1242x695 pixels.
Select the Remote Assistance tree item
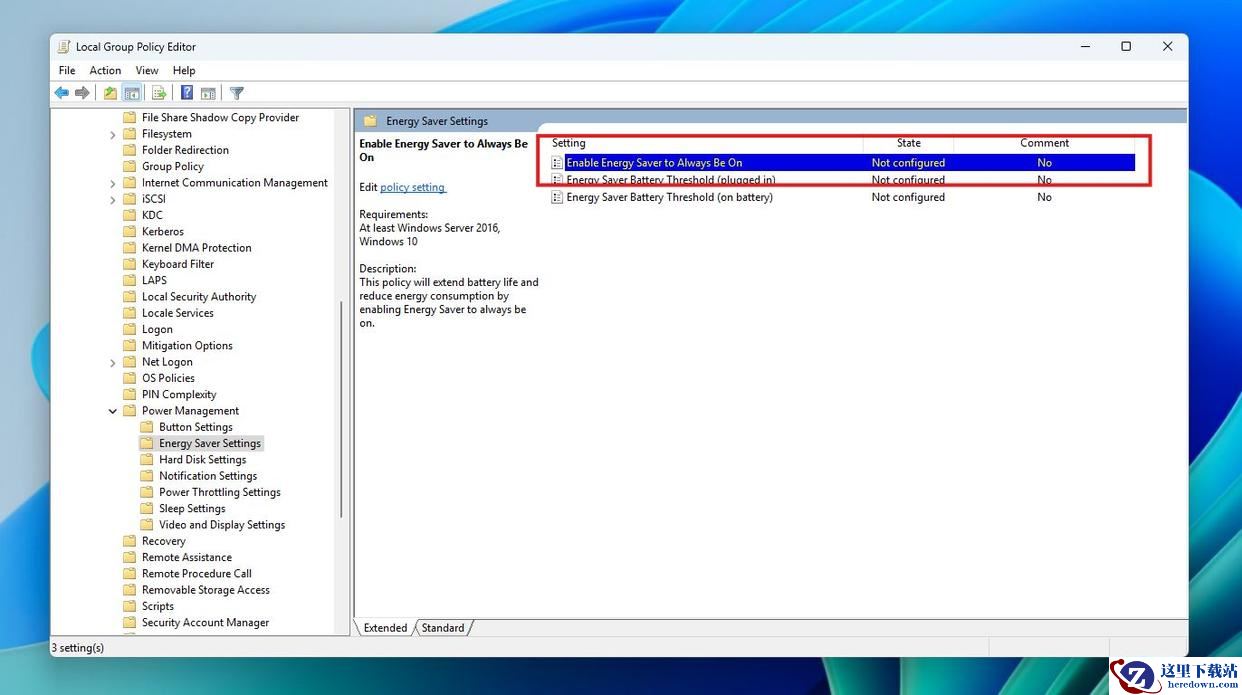point(187,557)
